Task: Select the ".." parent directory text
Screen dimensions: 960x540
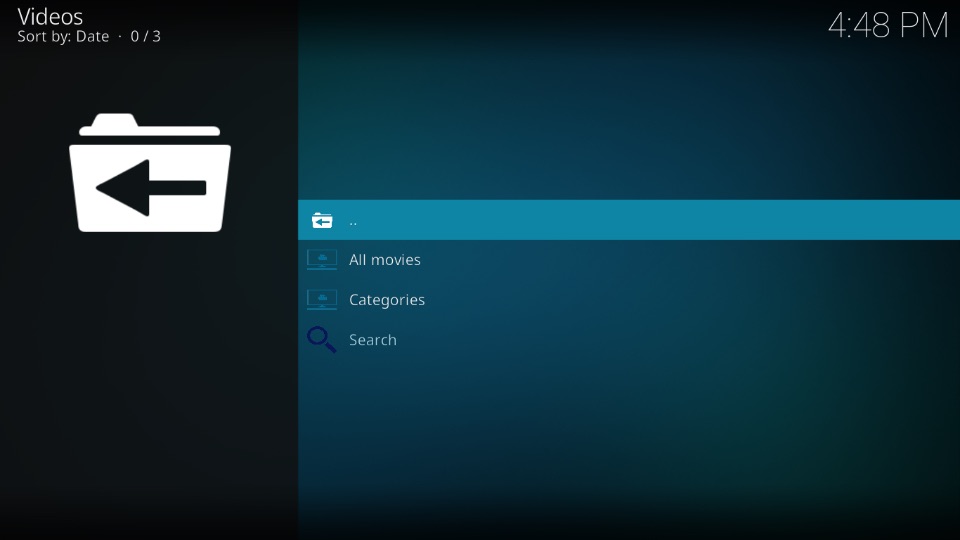Action: (353, 221)
